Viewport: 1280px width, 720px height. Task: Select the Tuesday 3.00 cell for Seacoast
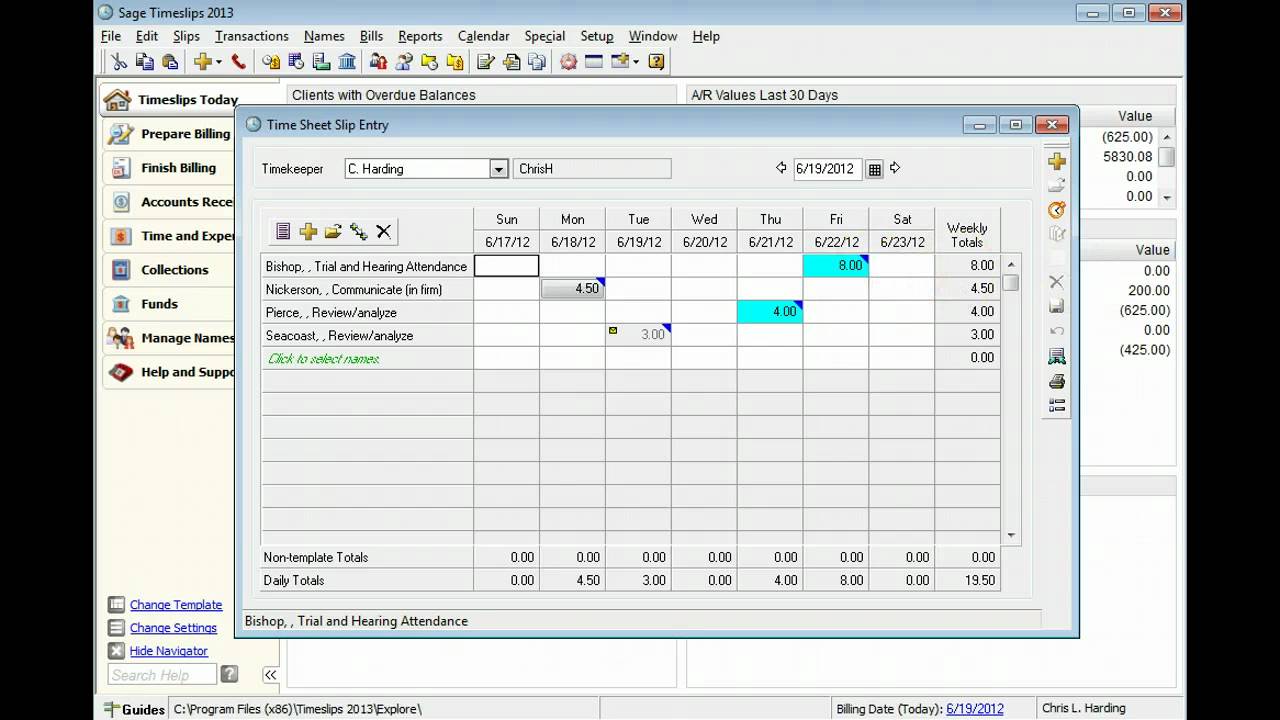coord(638,335)
